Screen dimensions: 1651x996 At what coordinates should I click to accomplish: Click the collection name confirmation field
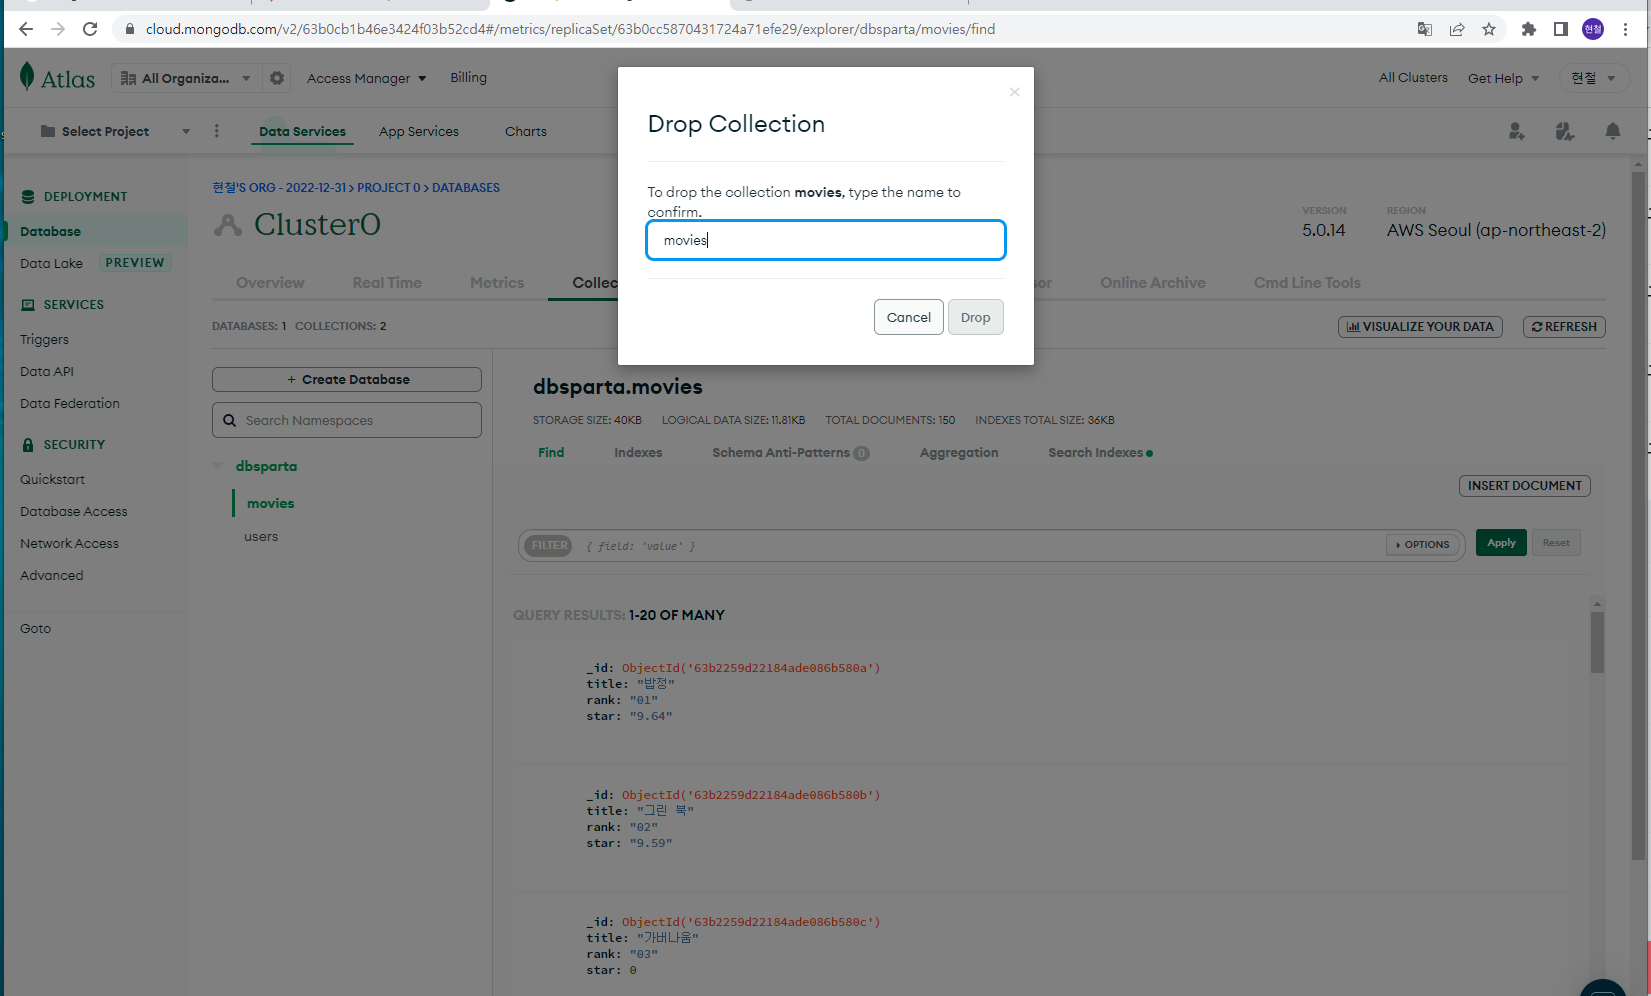(826, 240)
